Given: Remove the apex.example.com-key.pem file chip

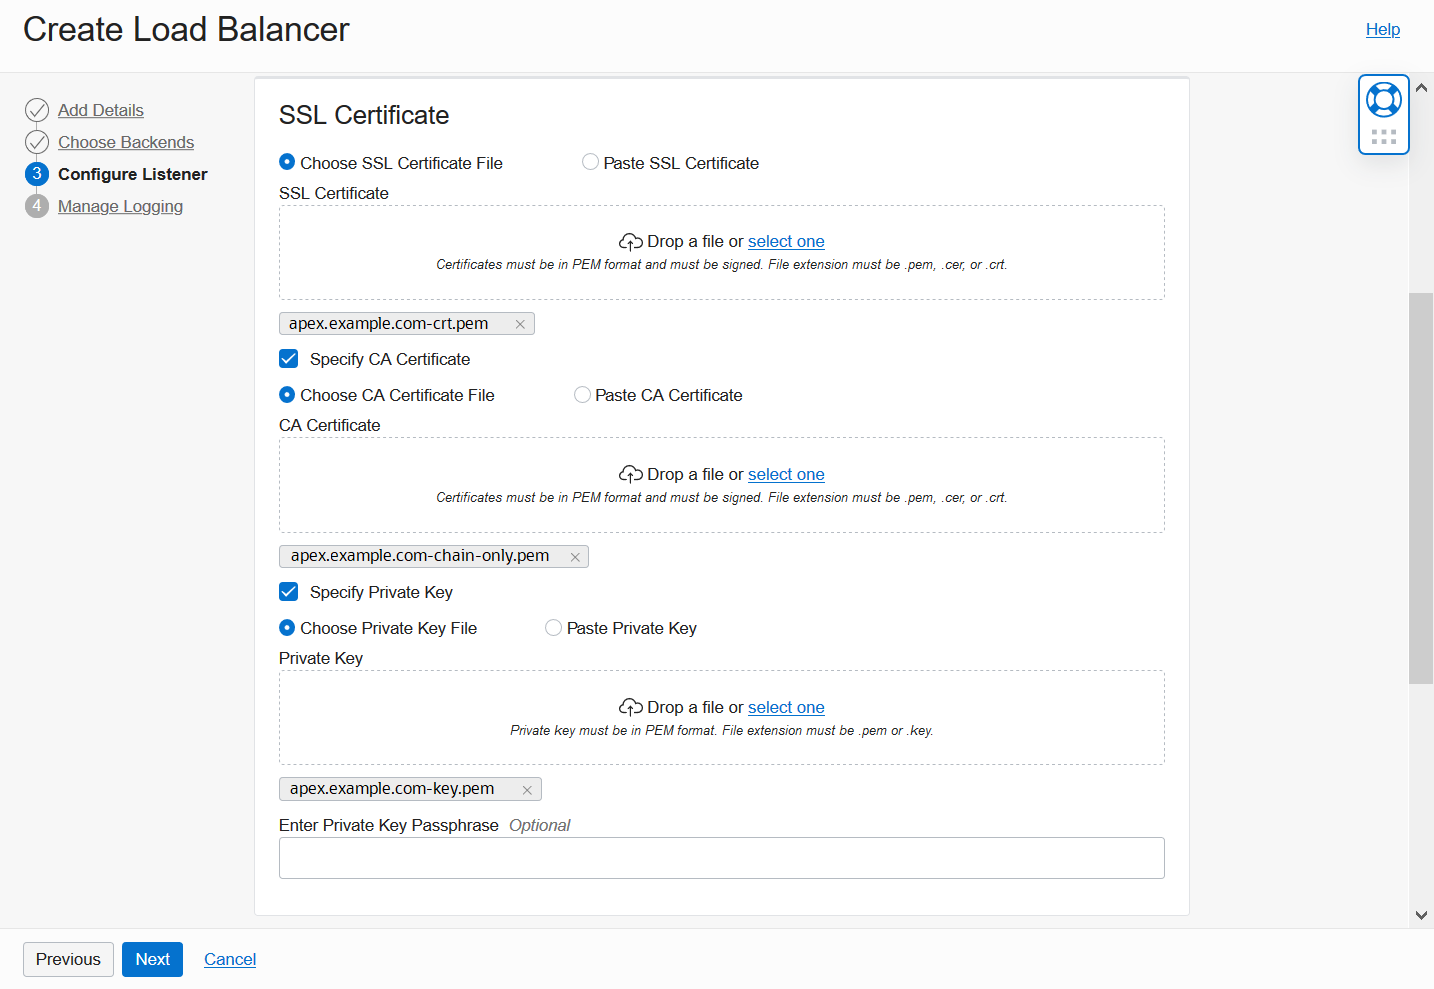Looking at the screenshot, I should click(x=527, y=789).
